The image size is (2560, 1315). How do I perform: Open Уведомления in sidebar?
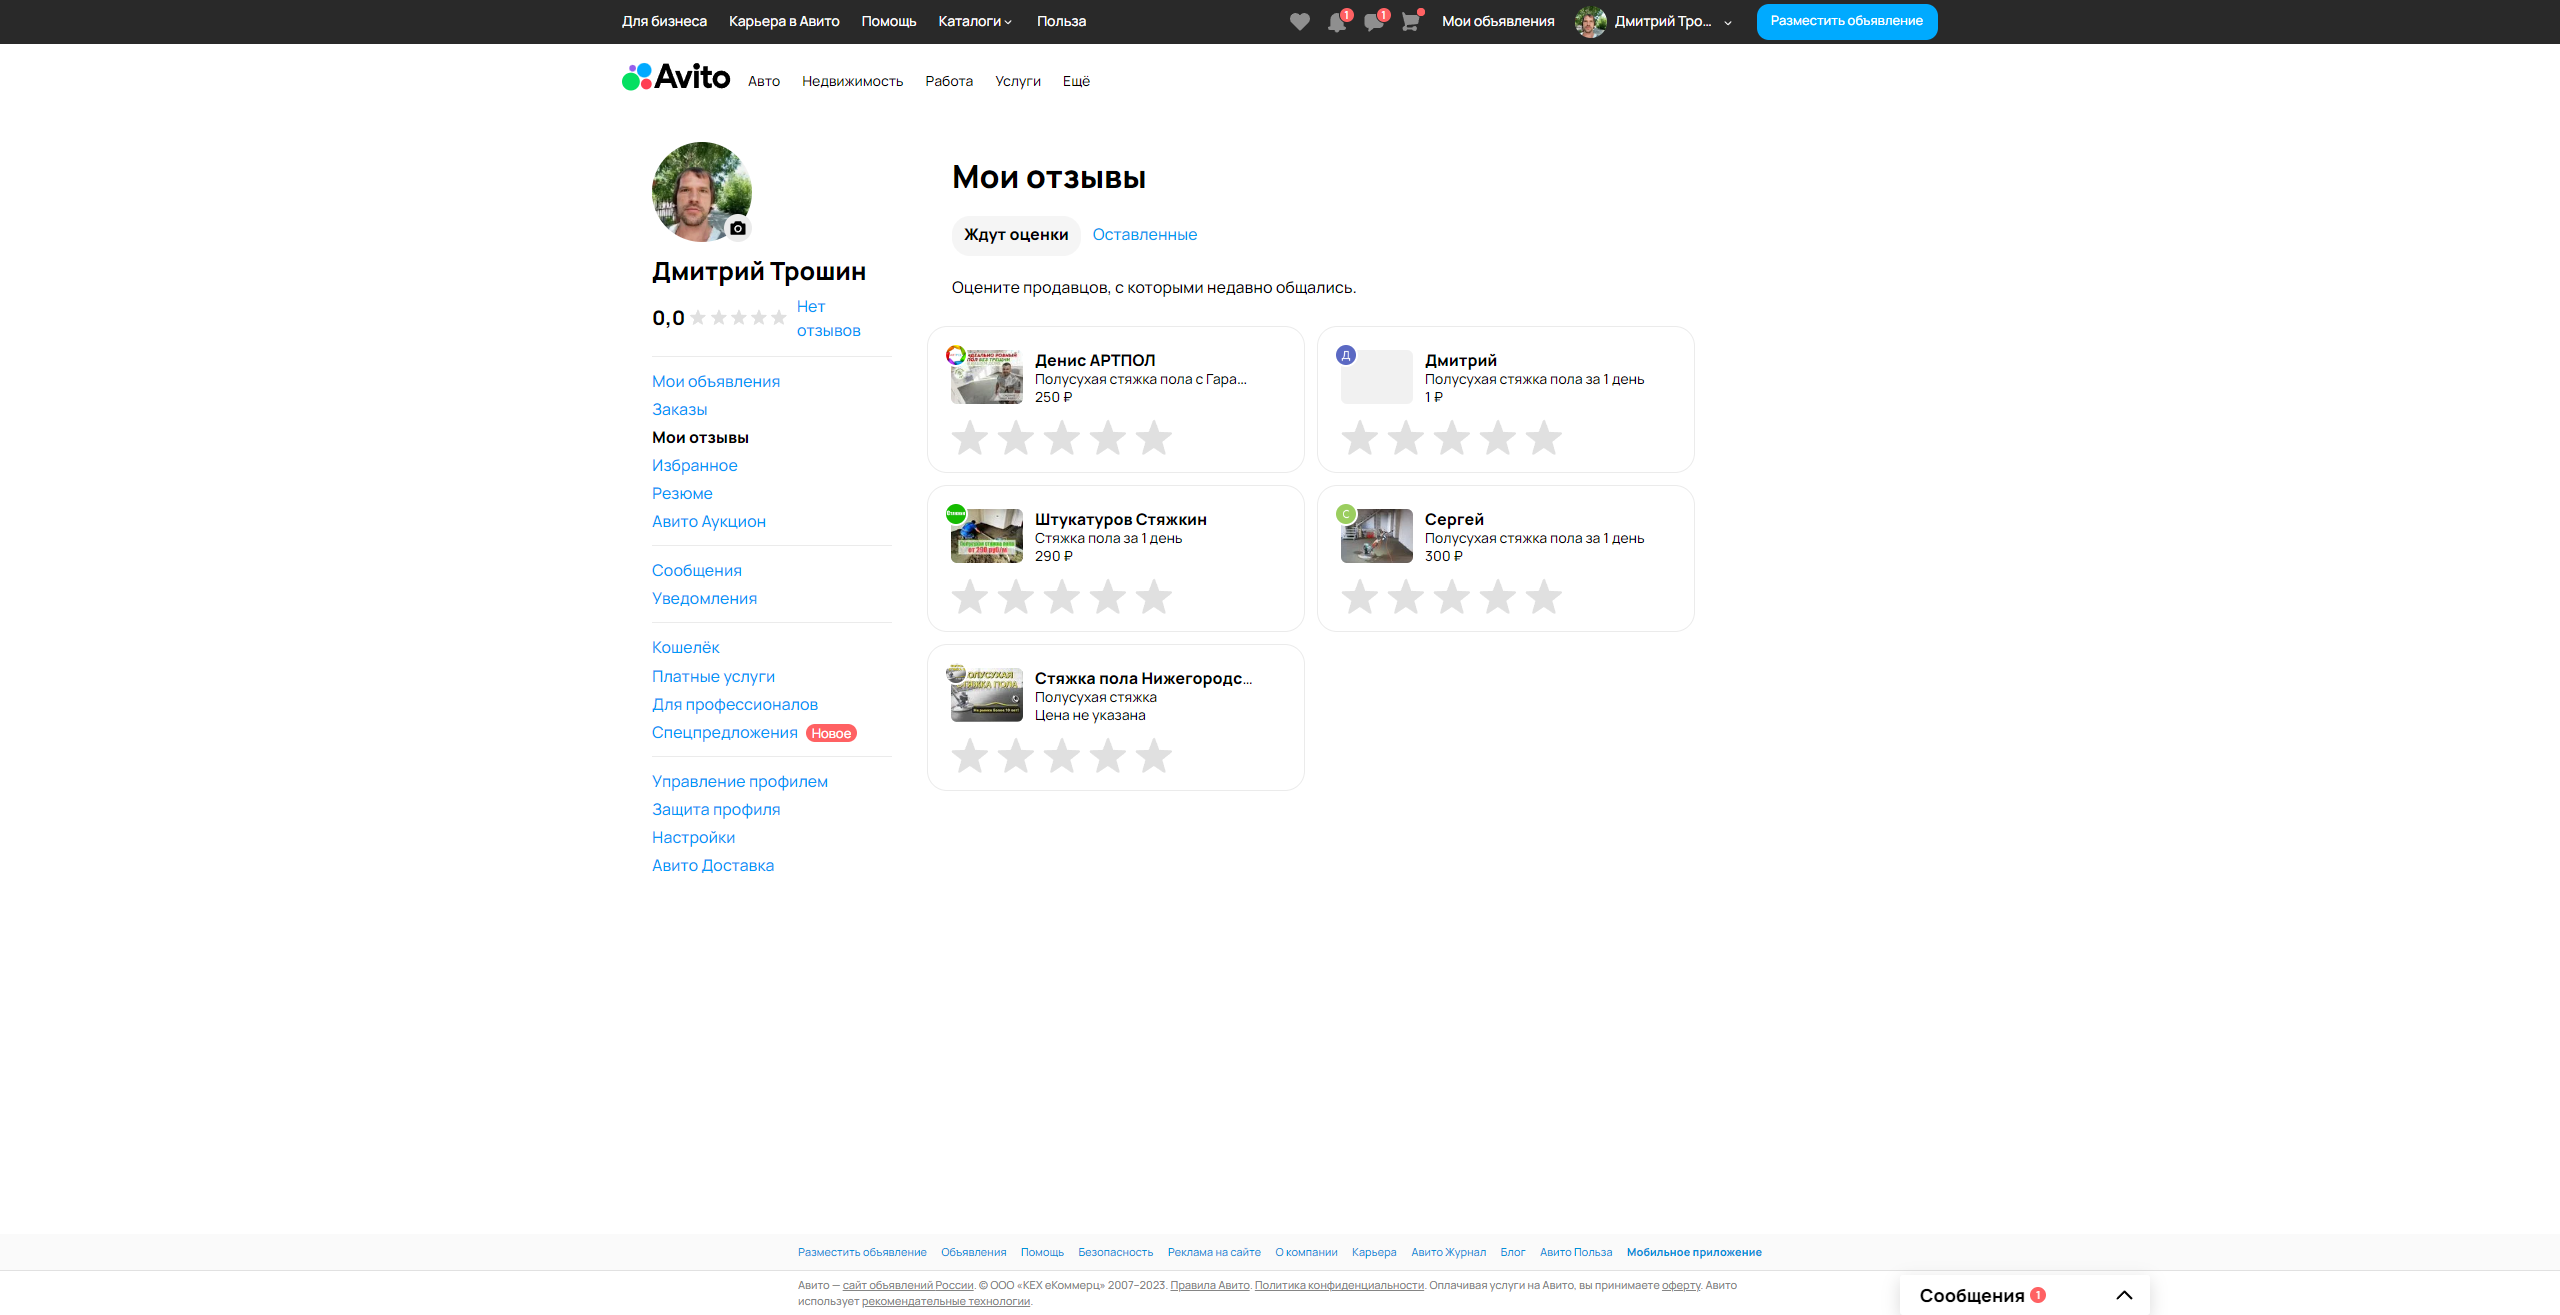point(704,599)
